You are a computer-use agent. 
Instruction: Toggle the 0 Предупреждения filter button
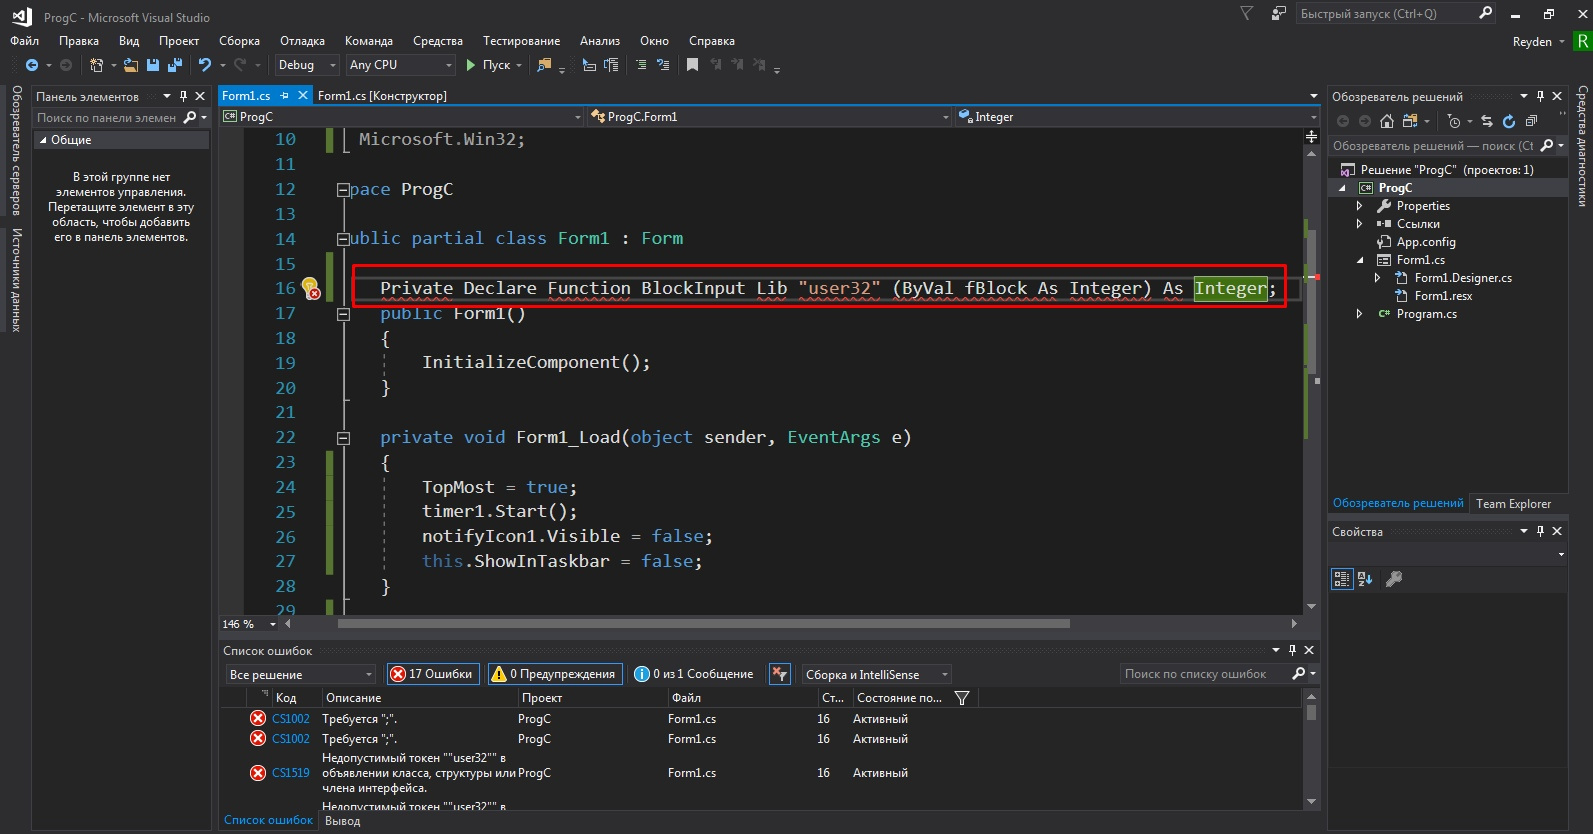555,674
